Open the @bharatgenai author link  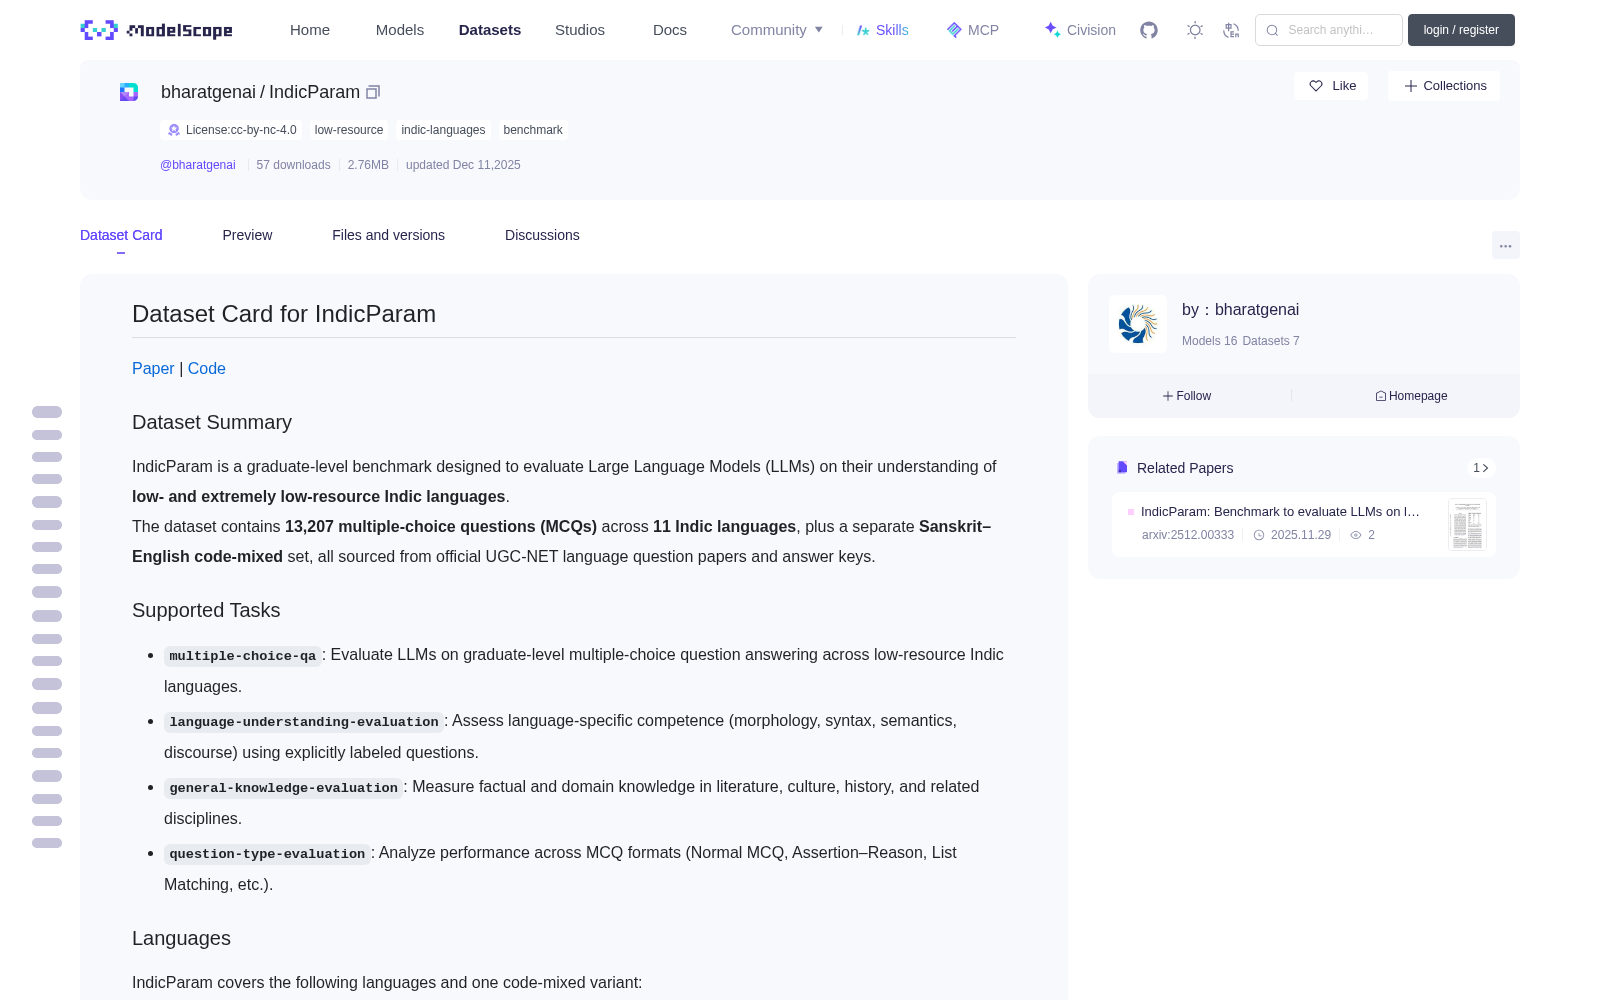198,165
